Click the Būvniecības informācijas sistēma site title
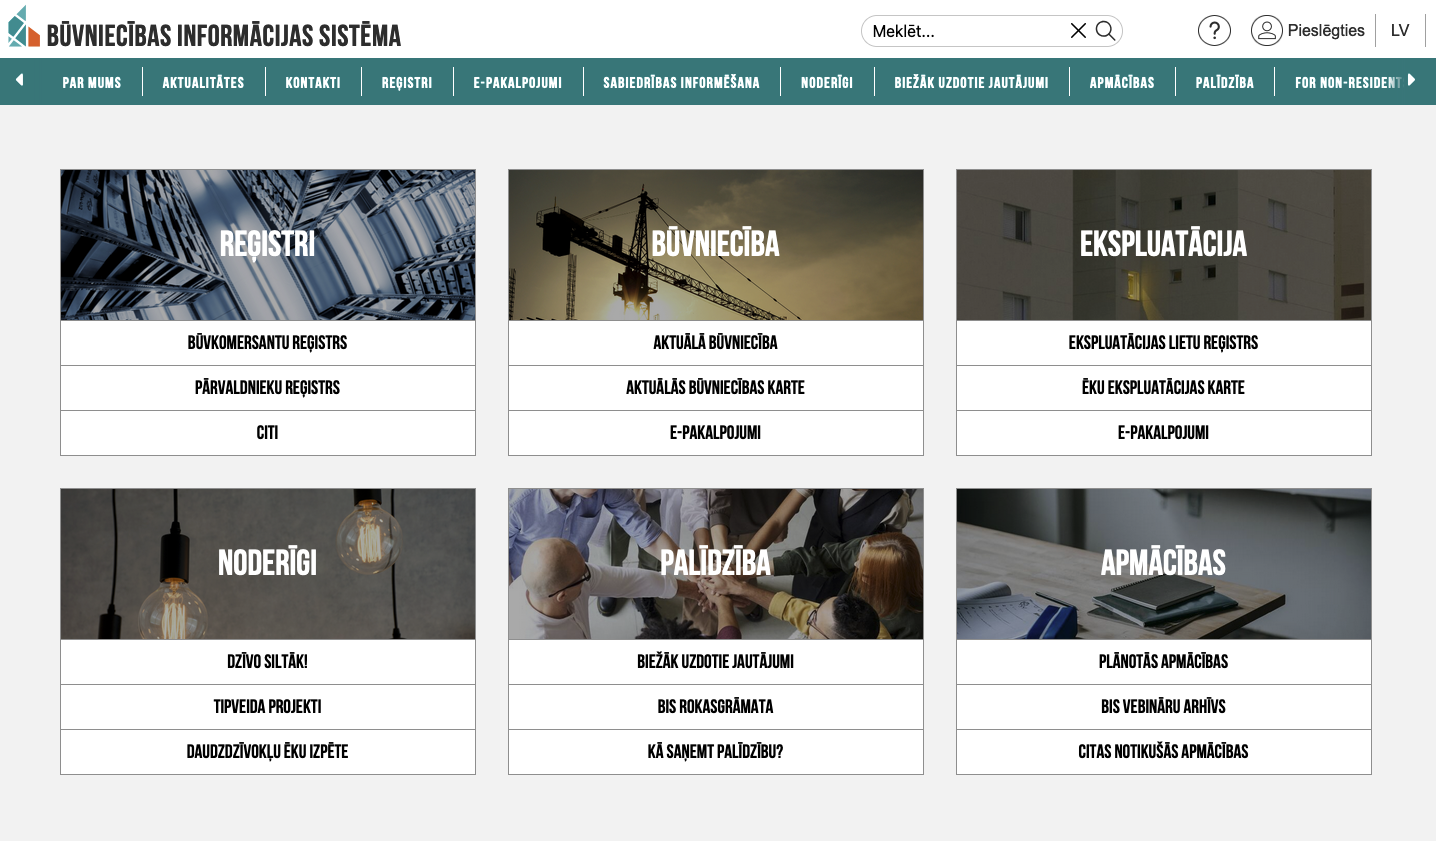Image resolution: width=1437 pixels, height=841 pixels. pyautogui.click(x=224, y=36)
